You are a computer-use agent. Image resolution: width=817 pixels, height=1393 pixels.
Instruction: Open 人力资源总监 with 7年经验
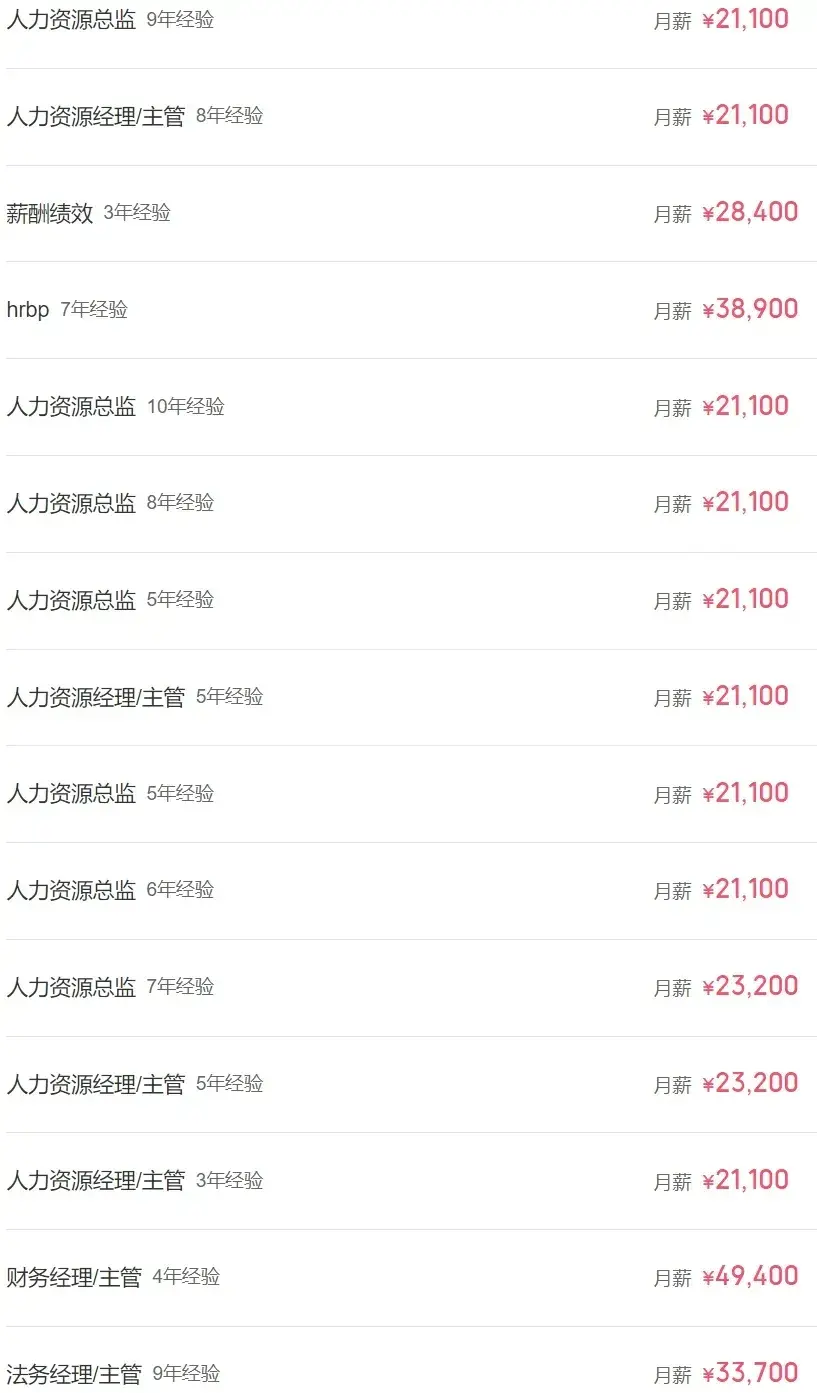tap(71, 987)
